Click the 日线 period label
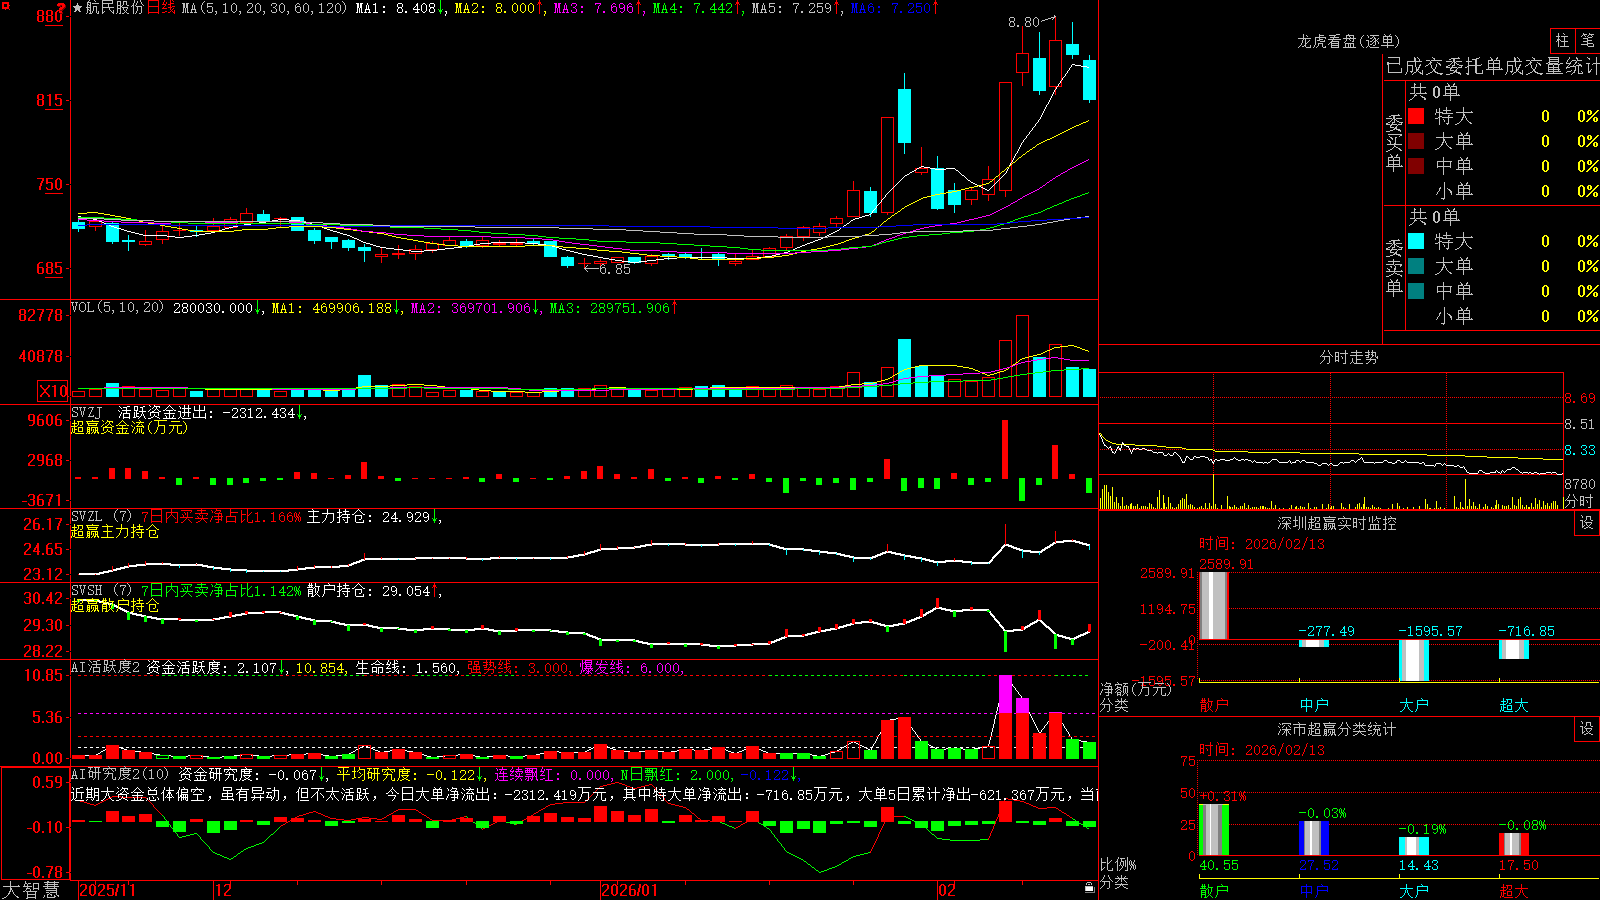Image resolution: width=1600 pixels, height=900 pixels. (161, 8)
